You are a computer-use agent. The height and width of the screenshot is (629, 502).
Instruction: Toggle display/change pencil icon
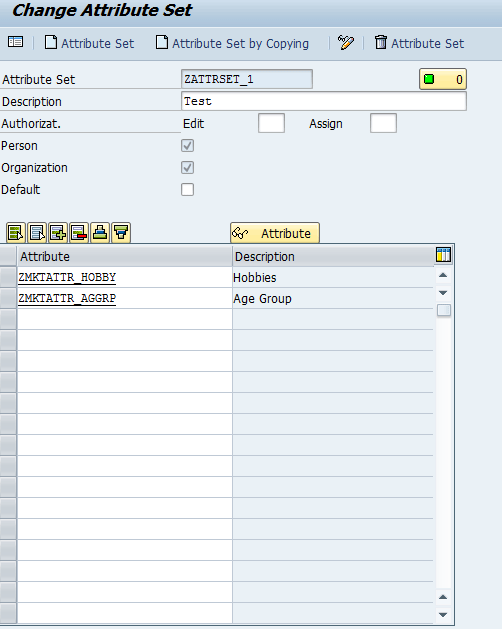pyautogui.click(x=346, y=42)
